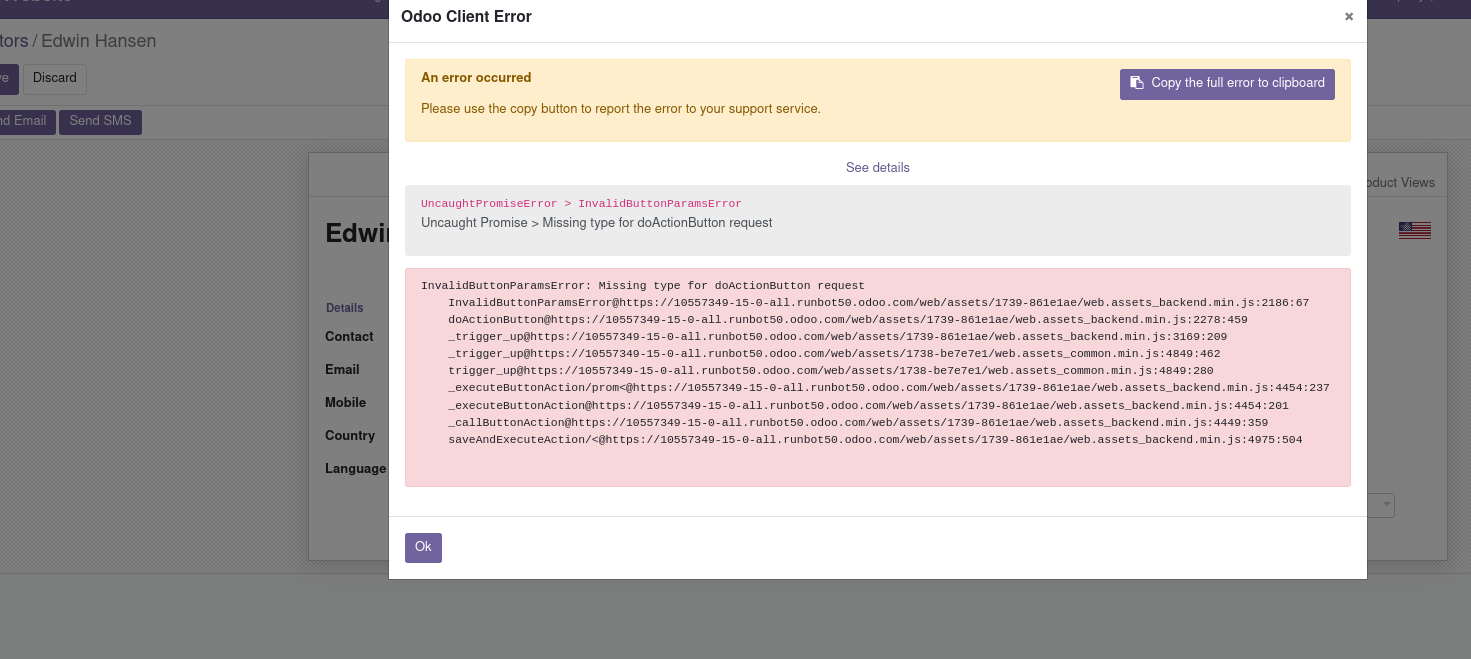Switch to the Details tab

(344, 307)
